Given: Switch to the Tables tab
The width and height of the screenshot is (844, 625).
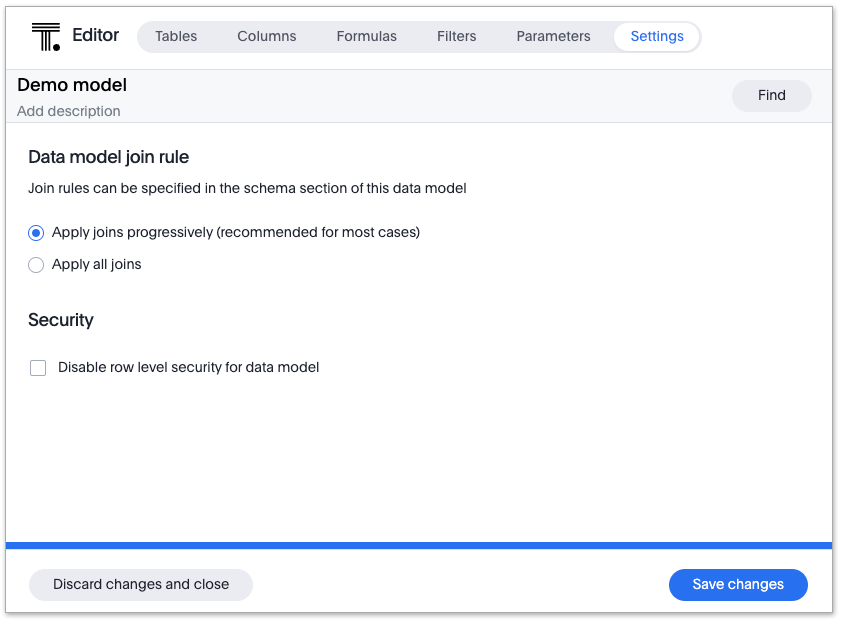Looking at the screenshot, I should (x=176, y=36).
